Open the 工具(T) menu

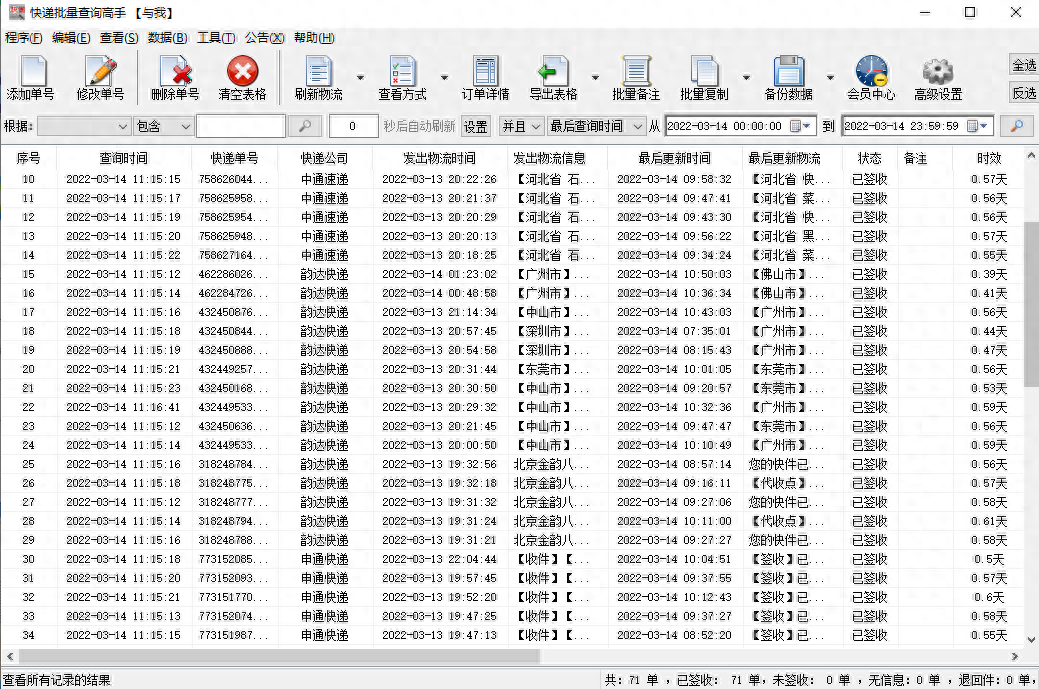216,38
